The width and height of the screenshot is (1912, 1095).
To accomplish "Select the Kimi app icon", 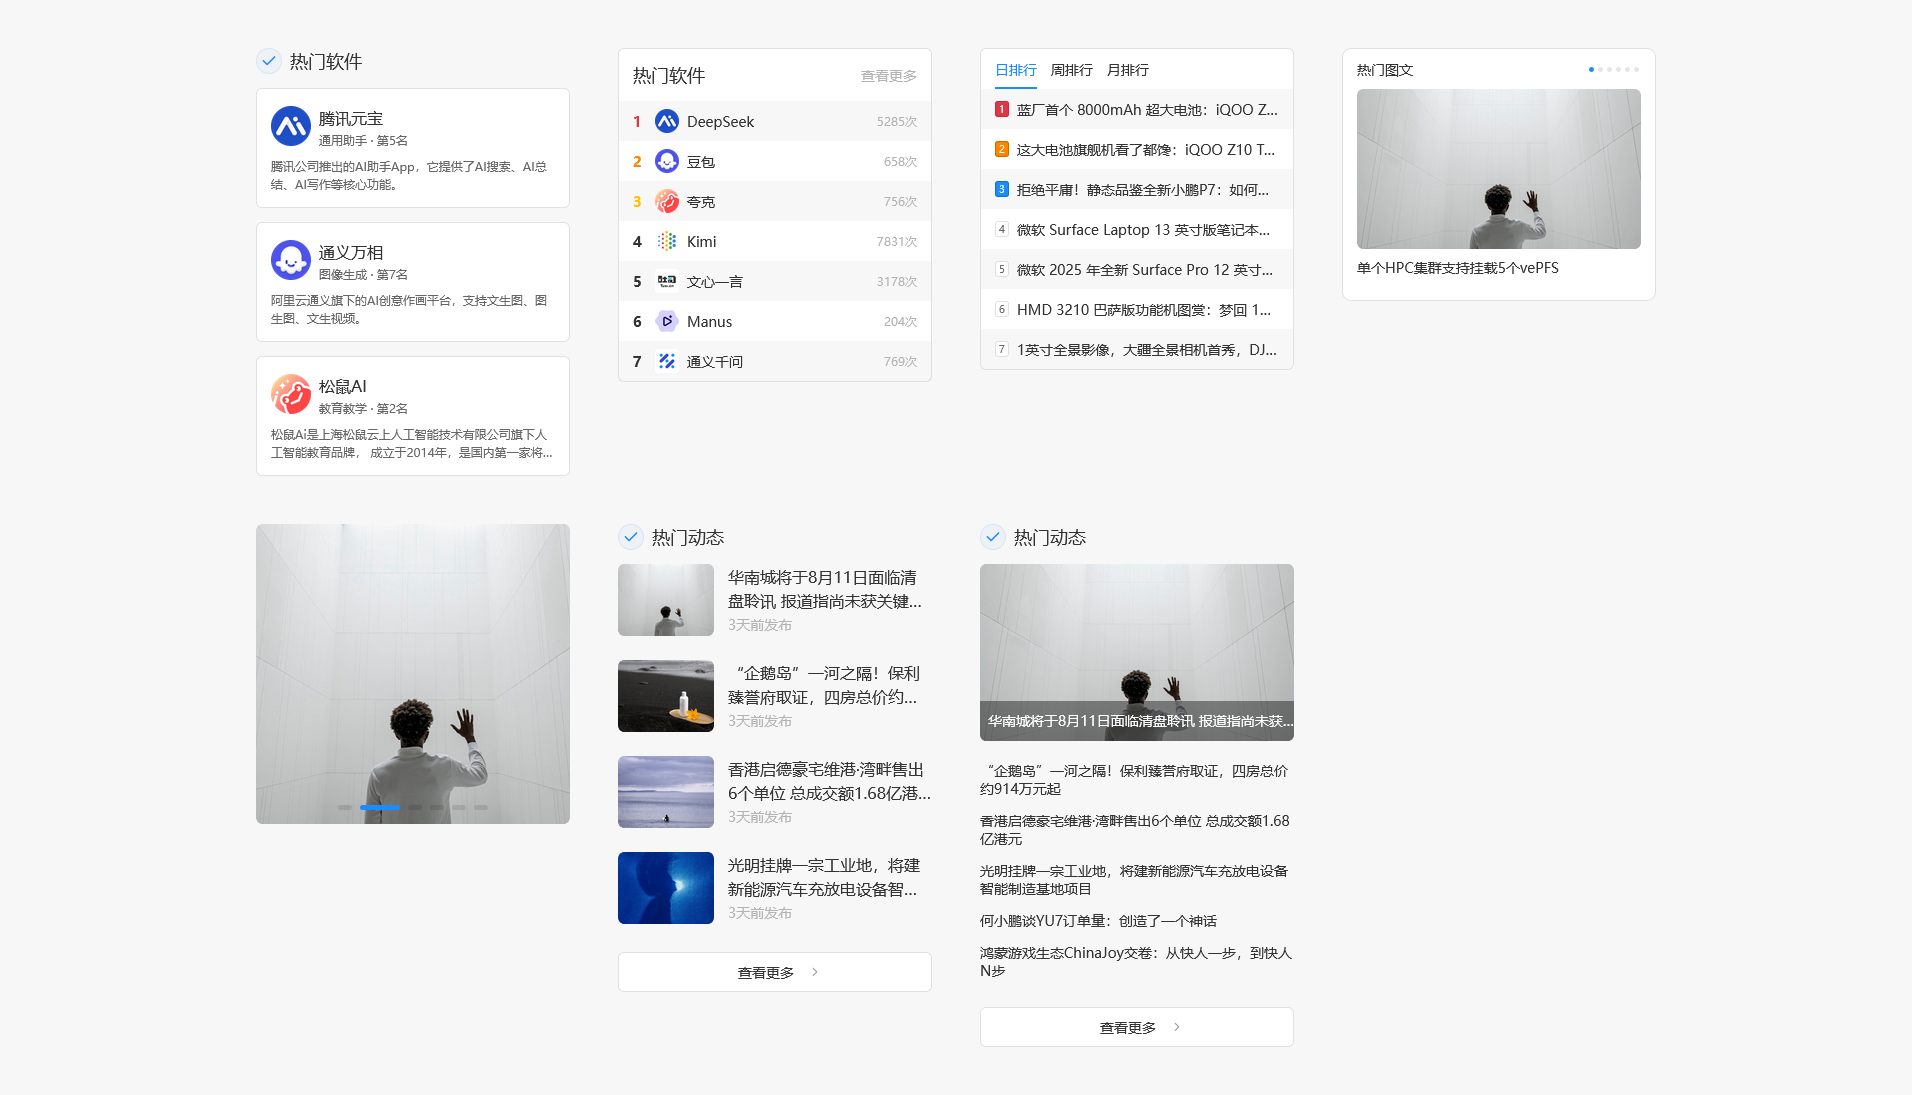I will click(x=666, y=241).
